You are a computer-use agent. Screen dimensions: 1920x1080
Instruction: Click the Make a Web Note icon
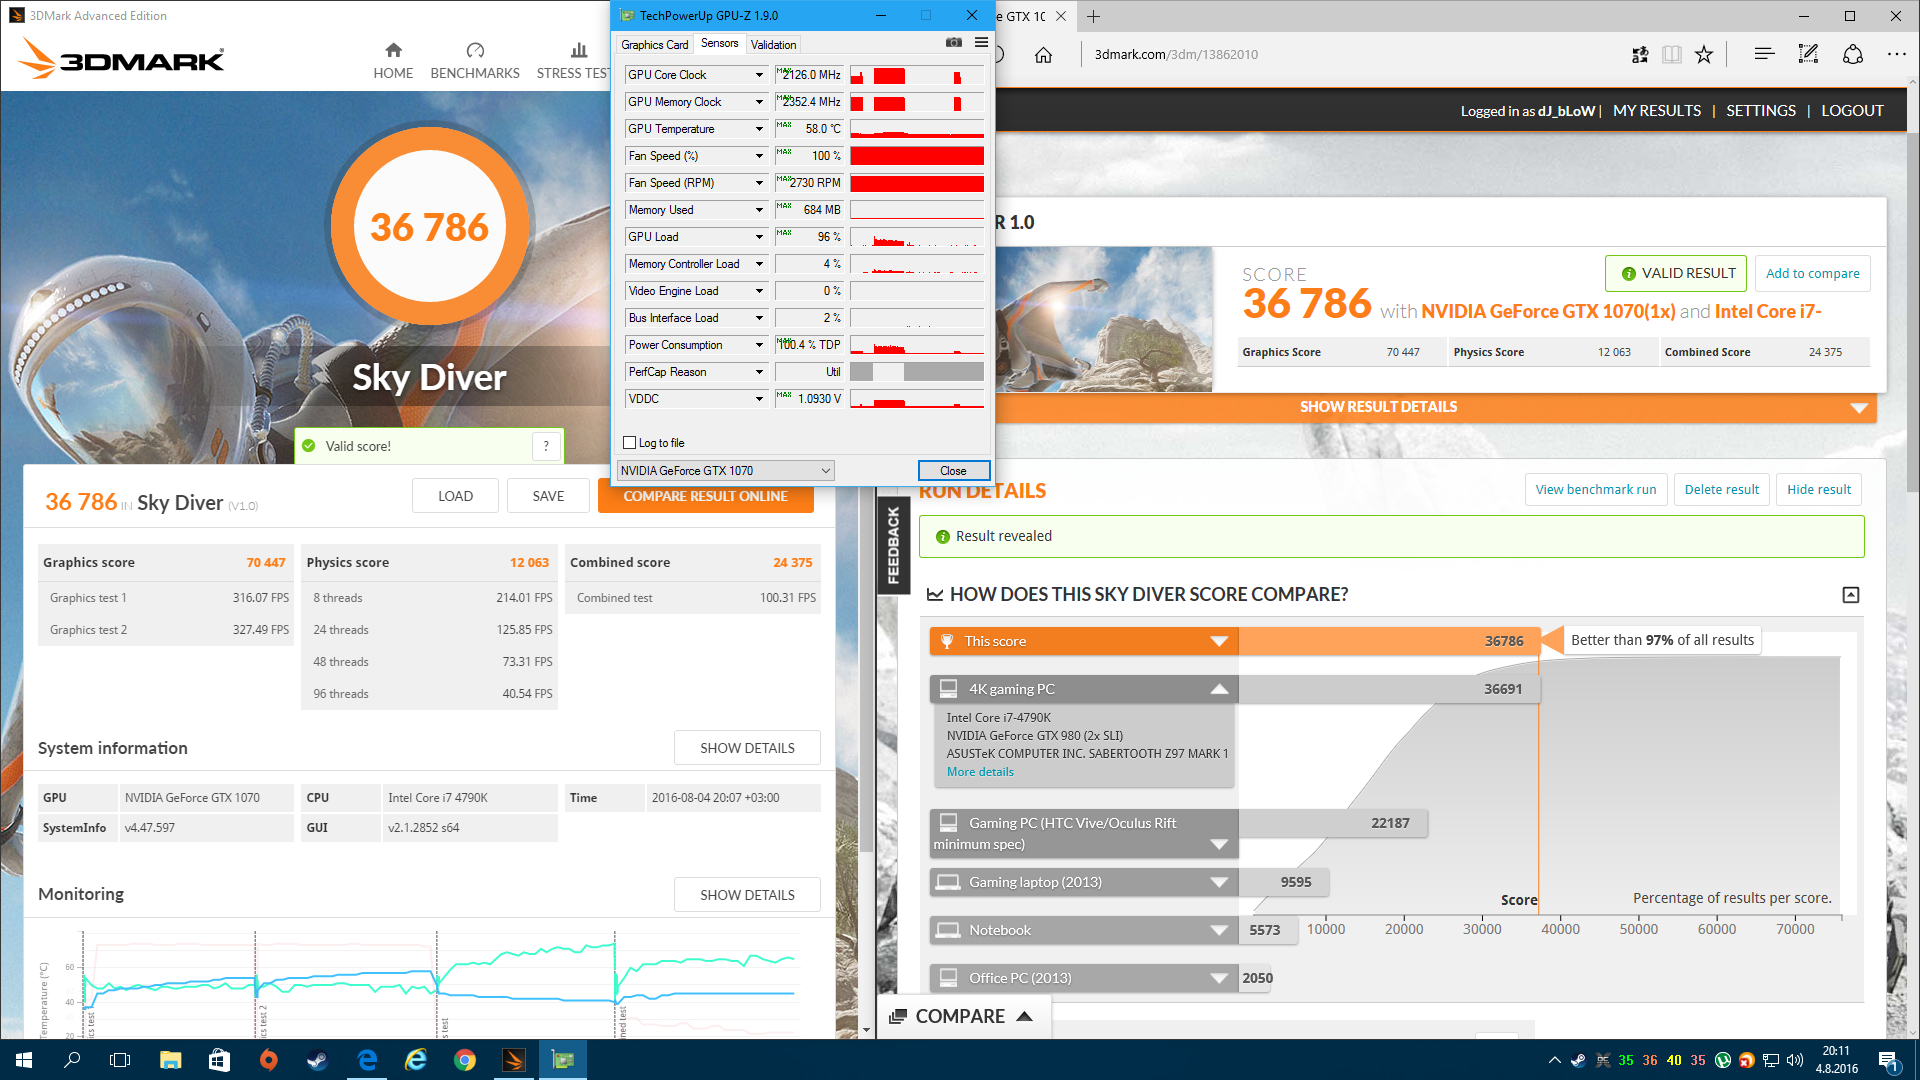1808,55
